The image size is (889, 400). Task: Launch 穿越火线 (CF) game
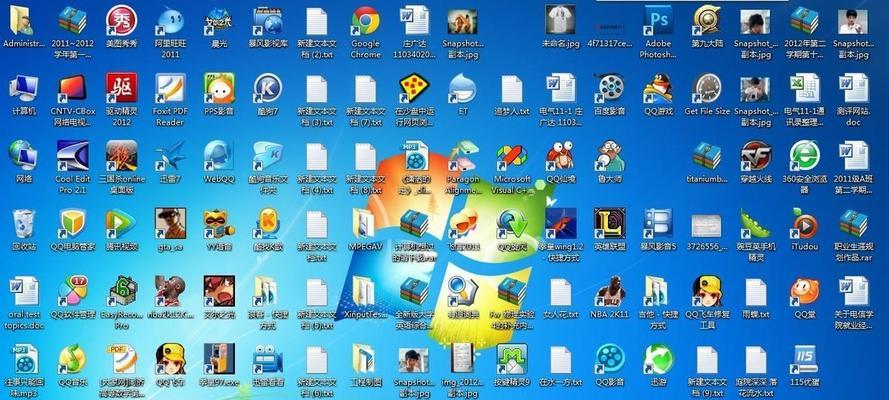point(756,156)
